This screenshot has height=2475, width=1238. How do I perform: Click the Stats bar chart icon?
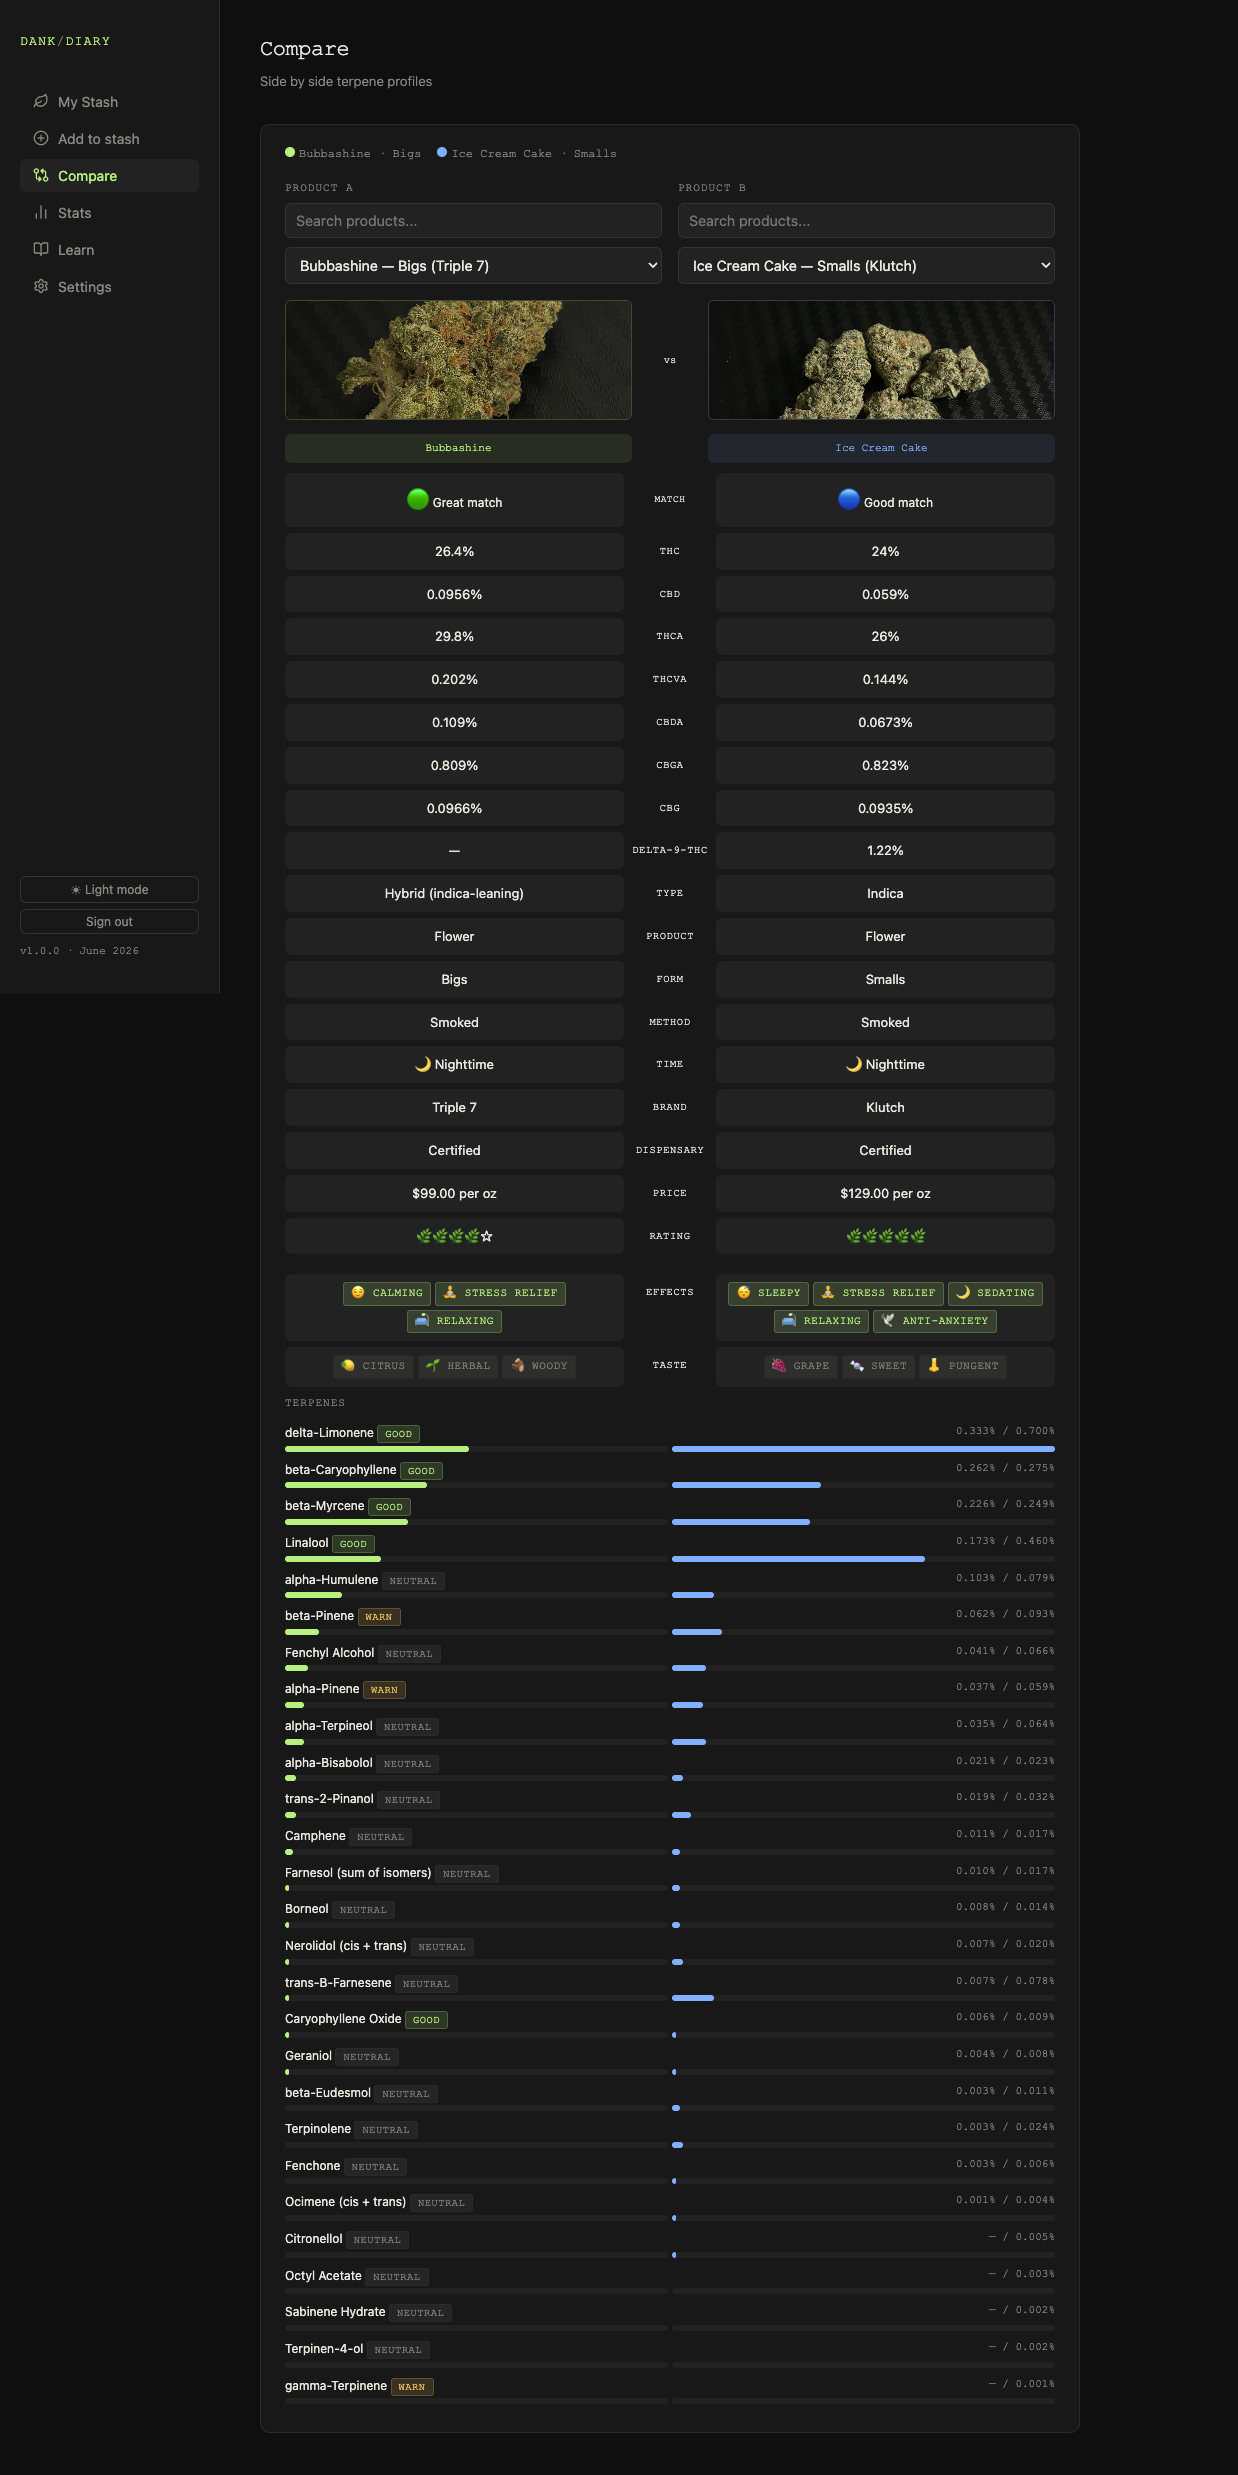[41, 212]
